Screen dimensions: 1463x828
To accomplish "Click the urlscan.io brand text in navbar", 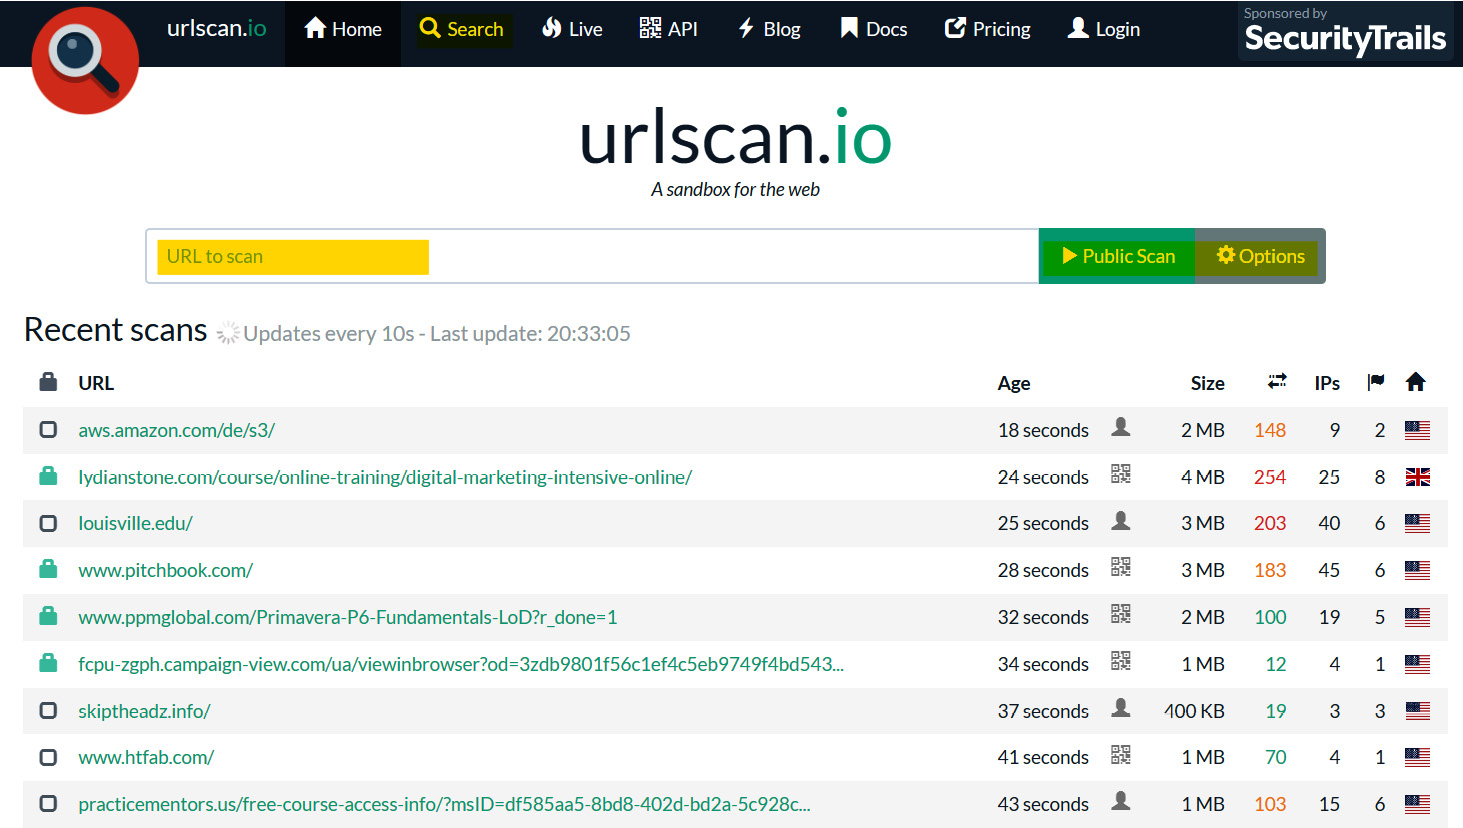I will [217, 28].
